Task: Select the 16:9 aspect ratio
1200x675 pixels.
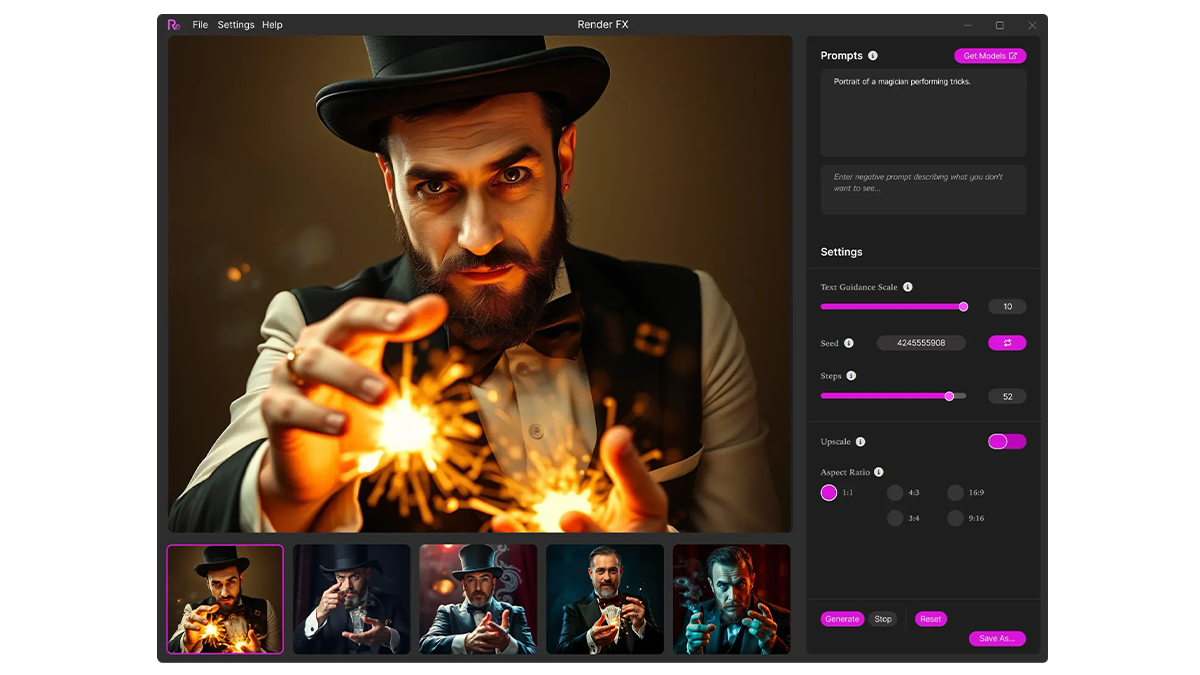Action: tap(955, 493)
